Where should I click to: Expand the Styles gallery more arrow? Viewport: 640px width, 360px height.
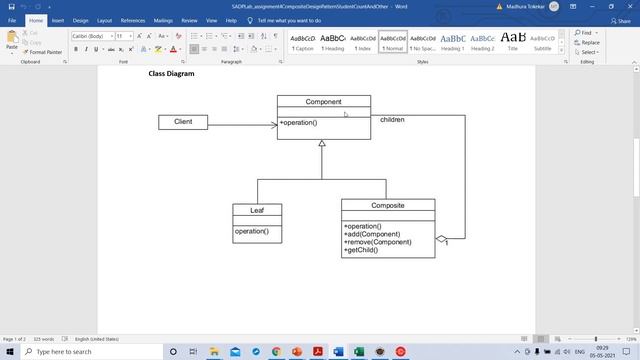click(x=561, y=50)
